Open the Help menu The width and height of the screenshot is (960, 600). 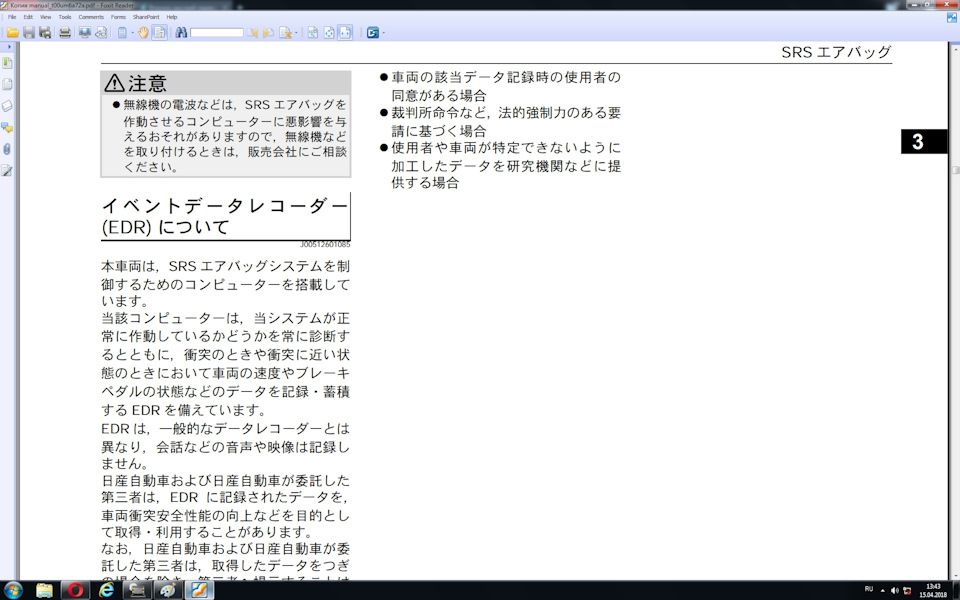pos(171,17)
